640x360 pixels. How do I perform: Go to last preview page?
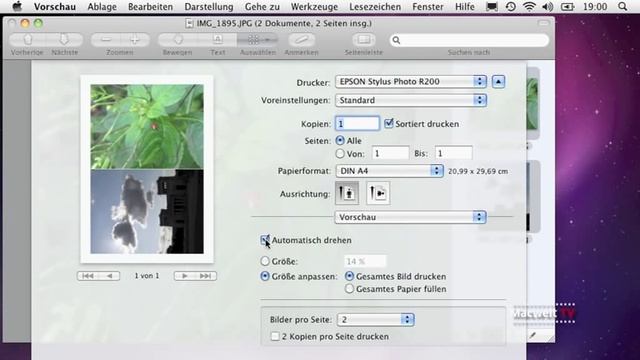pos(206,276)
